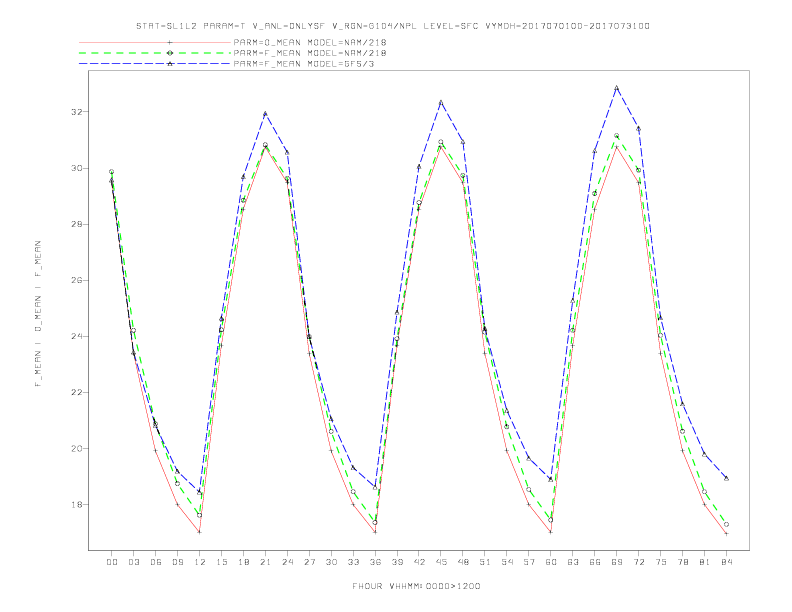Click red O_MEAN plus data point at hour 12

click(x=200, y=532)
